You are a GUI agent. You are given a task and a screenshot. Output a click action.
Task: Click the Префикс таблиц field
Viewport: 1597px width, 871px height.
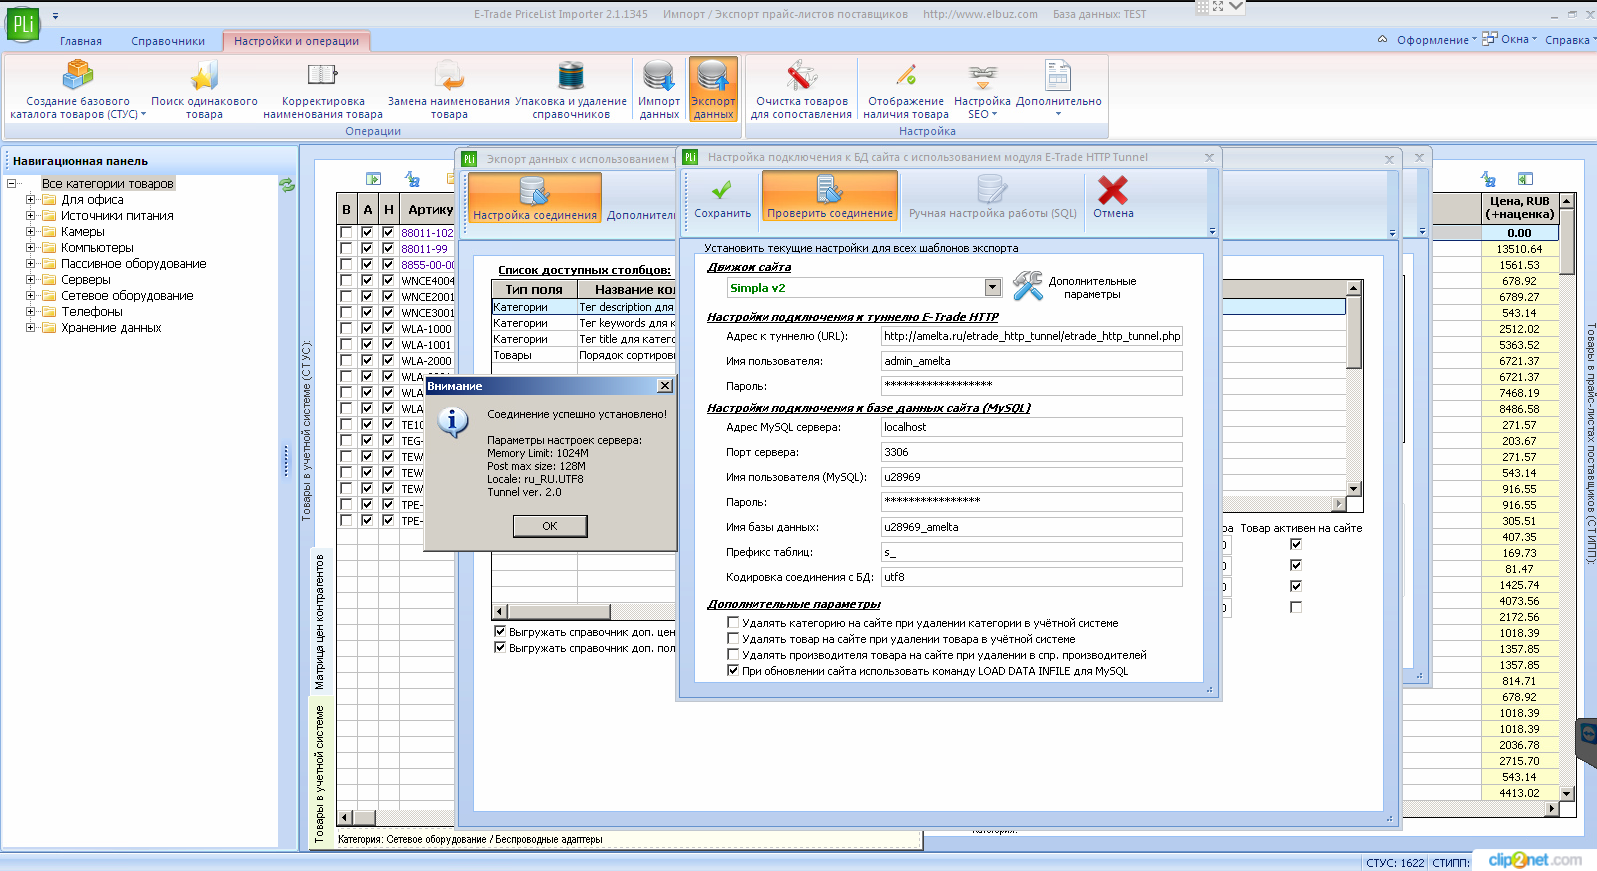[x=1032, y=552]
